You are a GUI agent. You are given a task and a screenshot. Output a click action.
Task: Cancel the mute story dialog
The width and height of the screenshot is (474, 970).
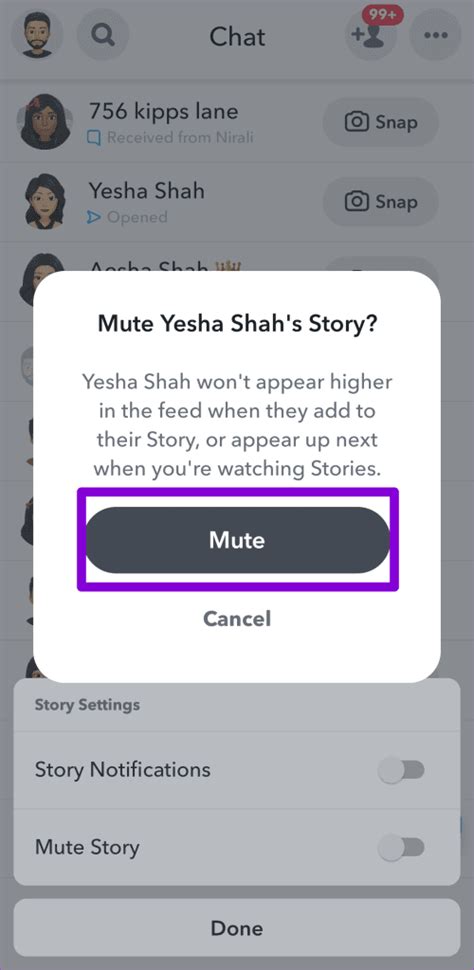click(x=237, y=619)
